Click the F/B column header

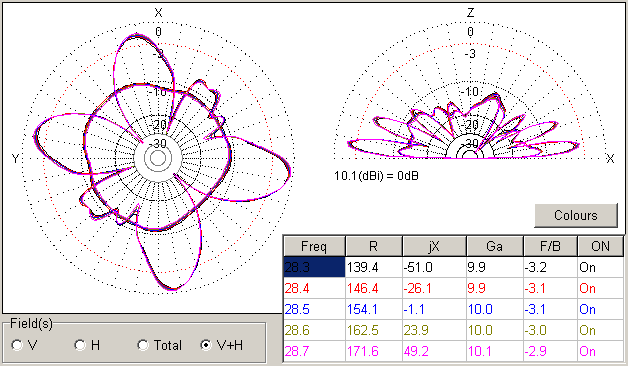tap(550, 246)
